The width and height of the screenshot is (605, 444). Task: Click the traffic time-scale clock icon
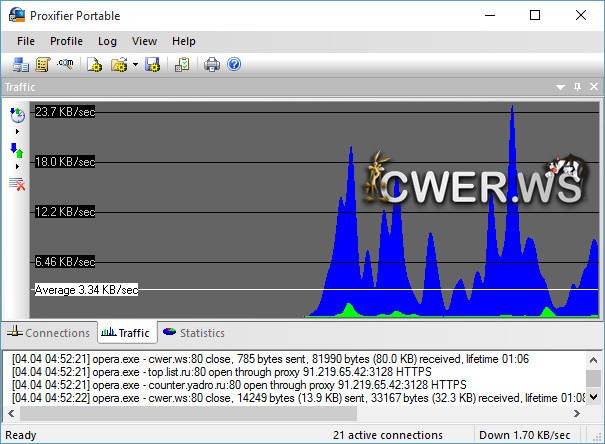tap(17, 116)
